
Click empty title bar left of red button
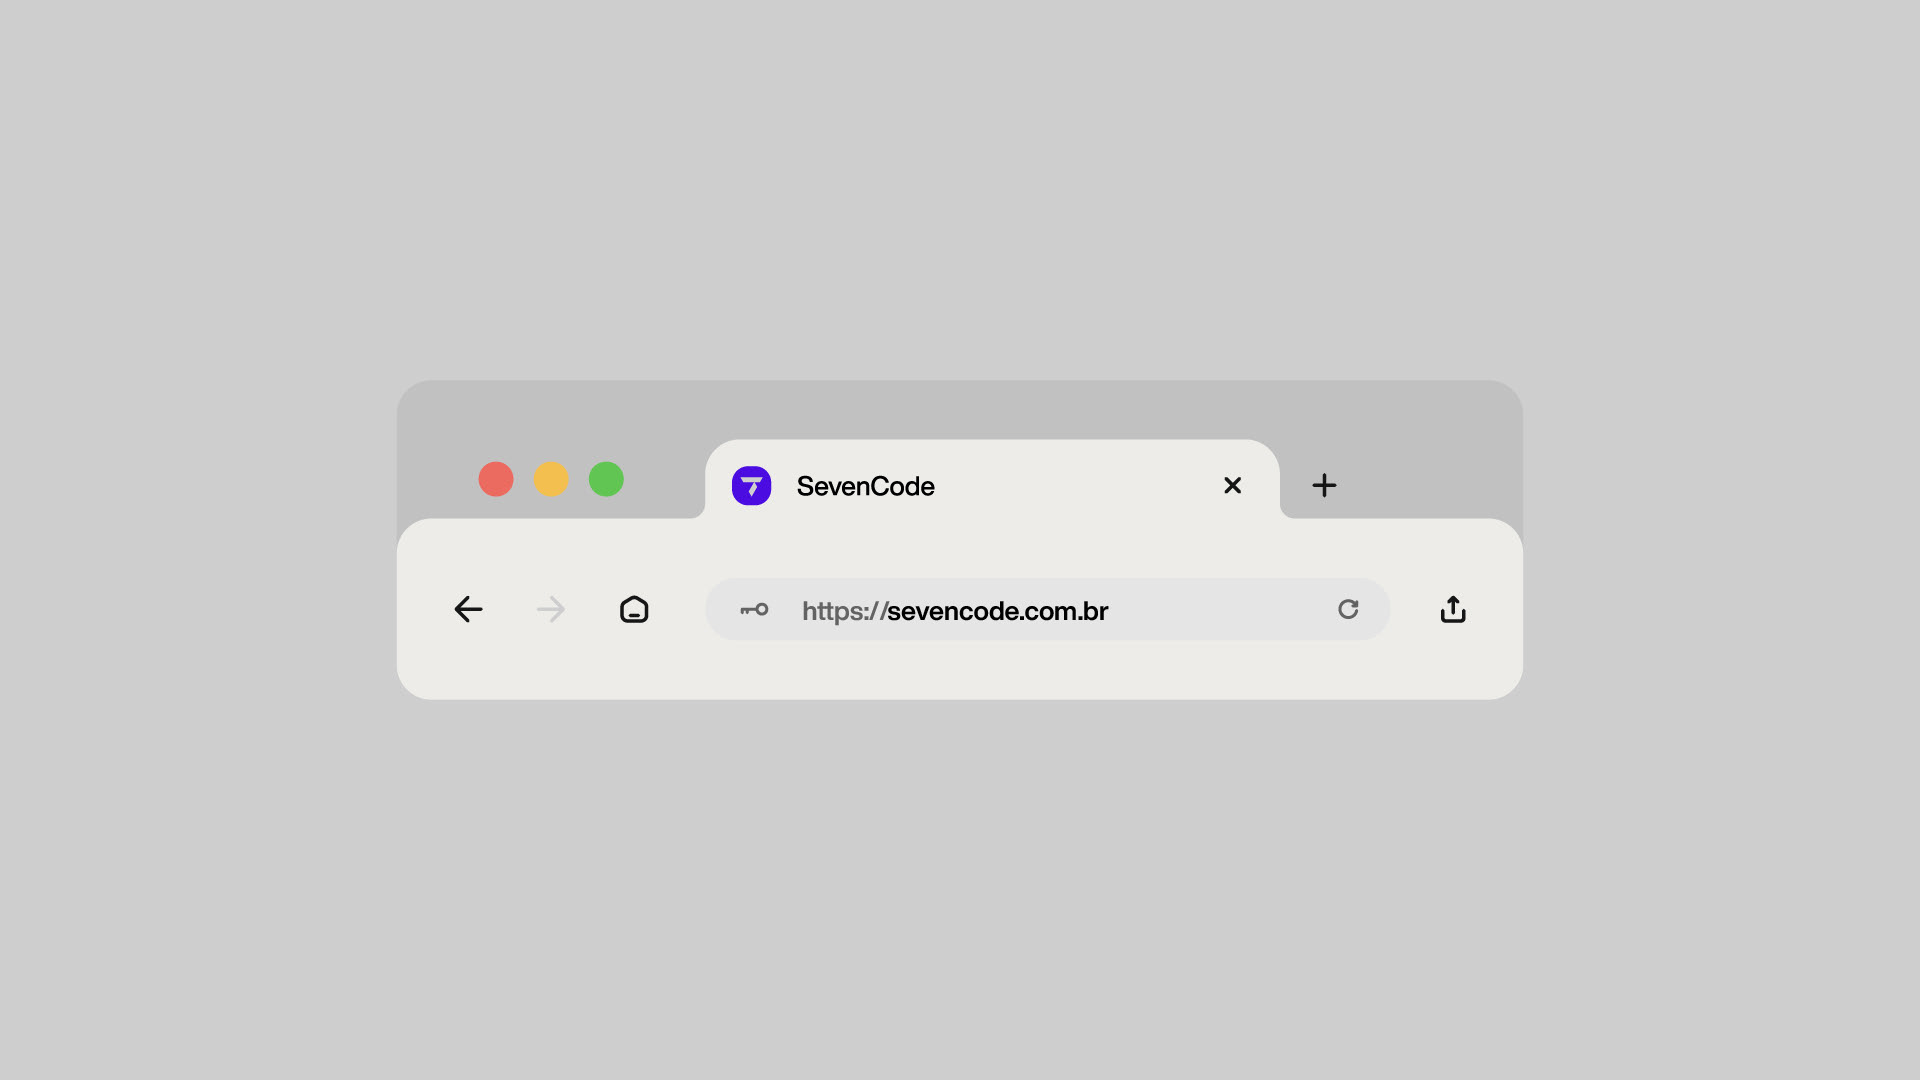point(435,470)
